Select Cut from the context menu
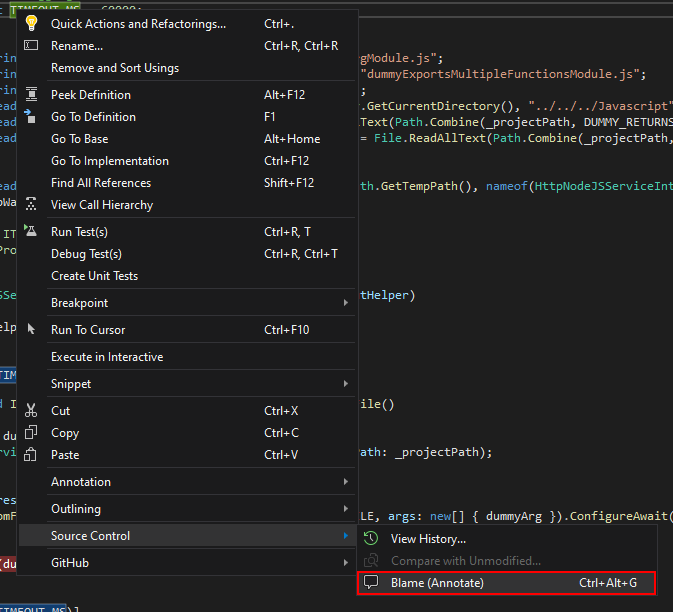This screenshot has width=673, height=612. click(x=187, y=411)
